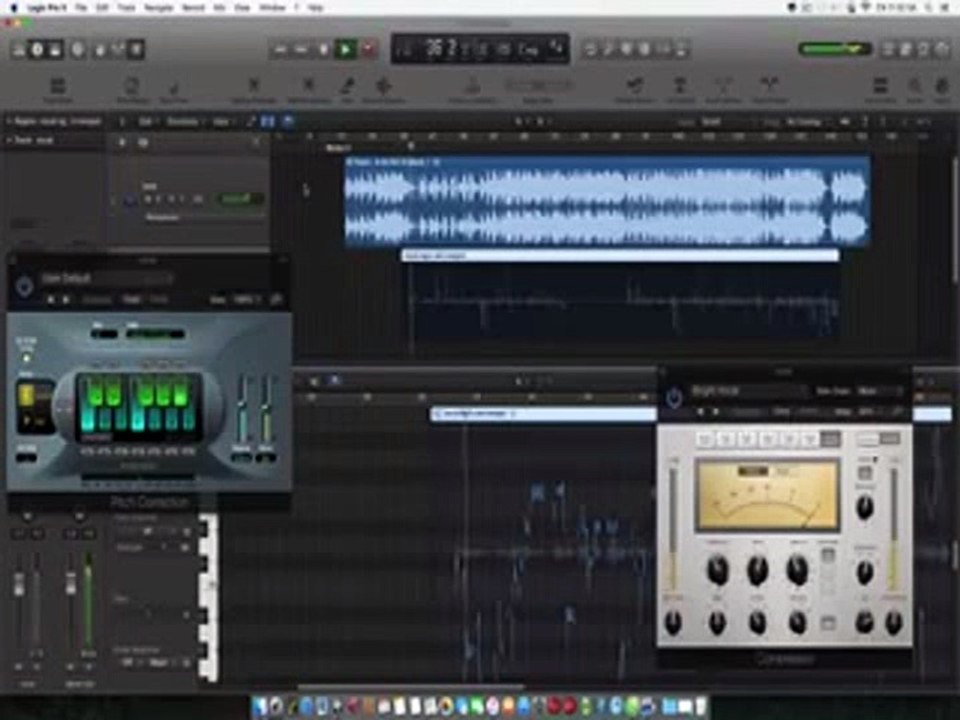Screen dimensions: 960x720
Task: Toggle the Compressor plug-in power button
Action: pos(674,398)
